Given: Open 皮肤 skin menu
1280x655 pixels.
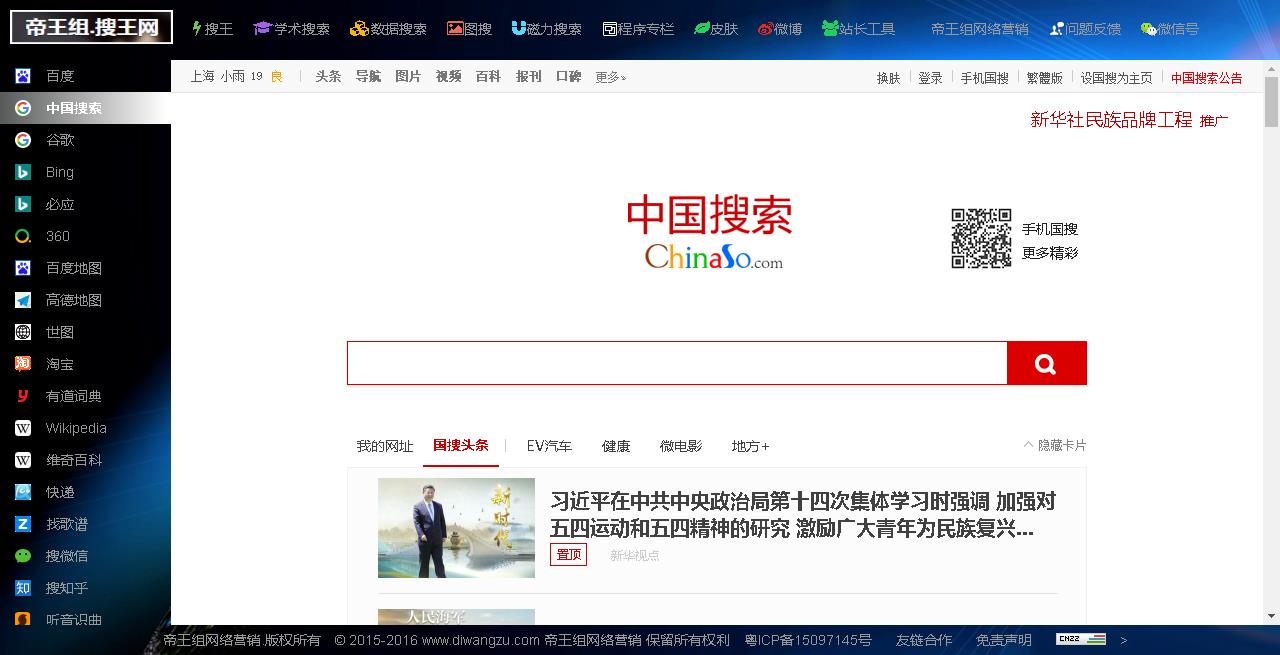Looking at the screenshot, I should coord(716,29).
